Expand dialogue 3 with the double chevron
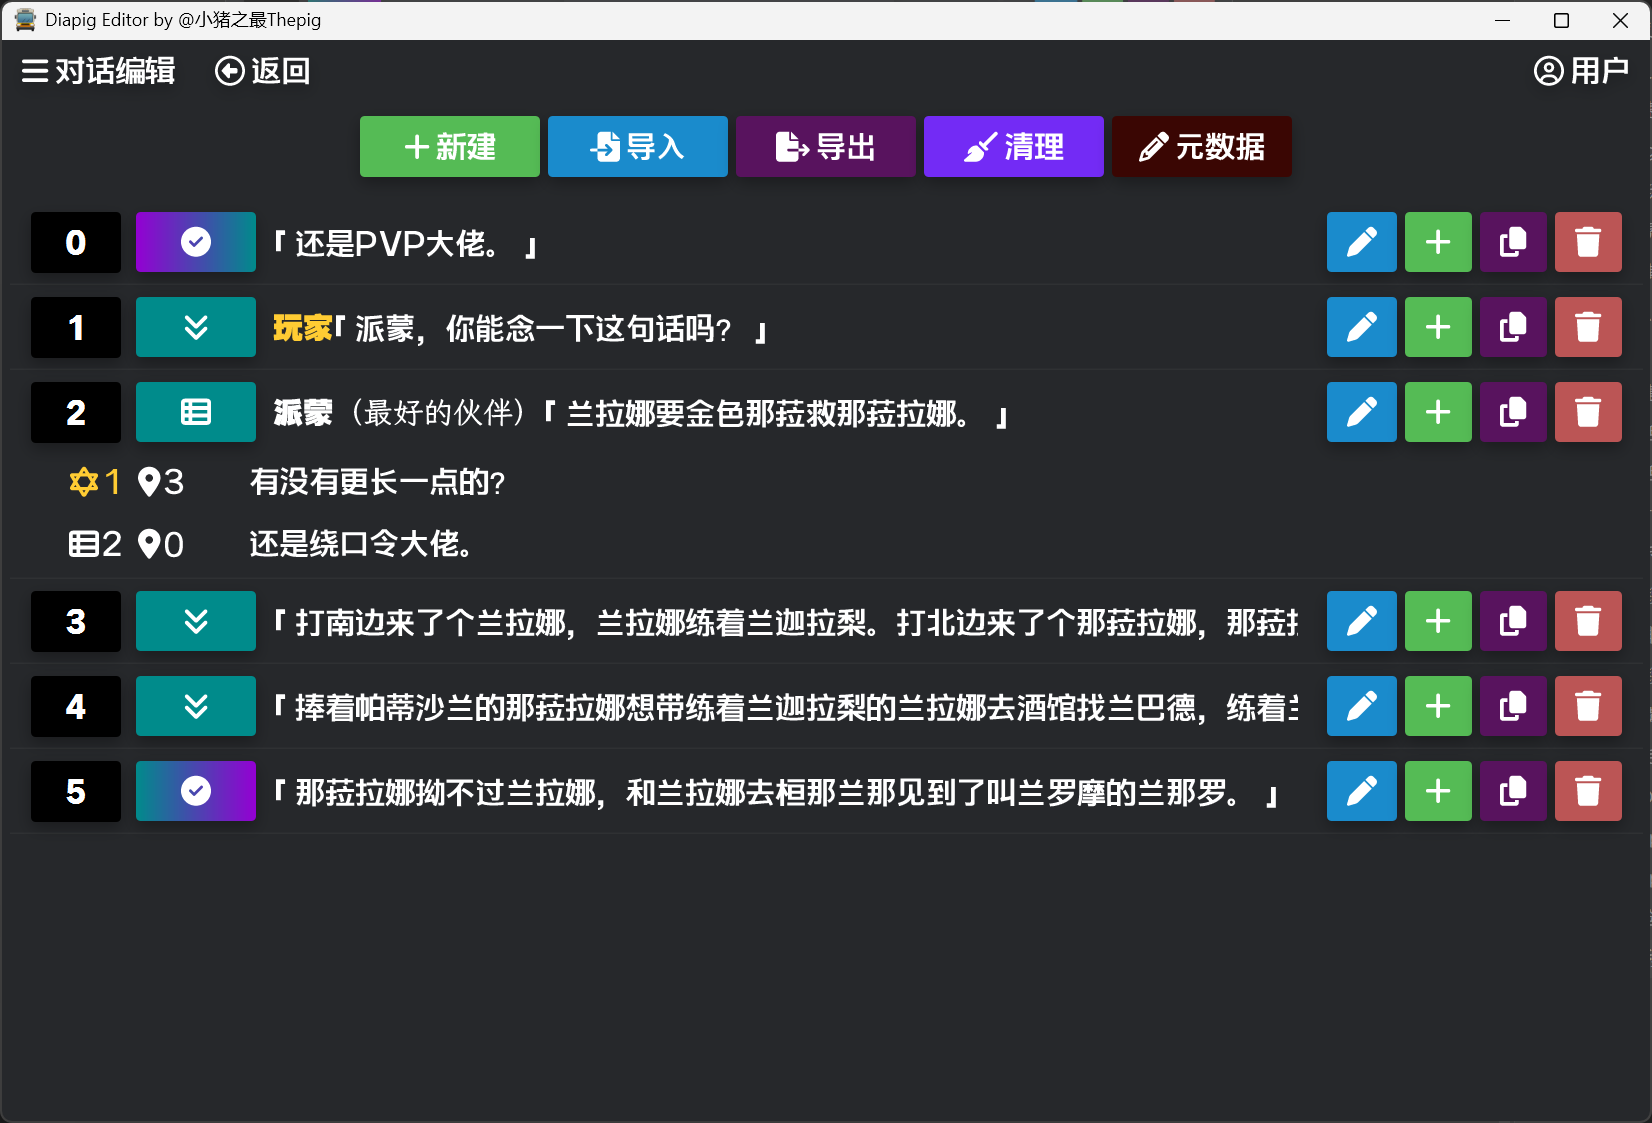This screenshot has width=1652, height=1123. click(x=196, y=621)
